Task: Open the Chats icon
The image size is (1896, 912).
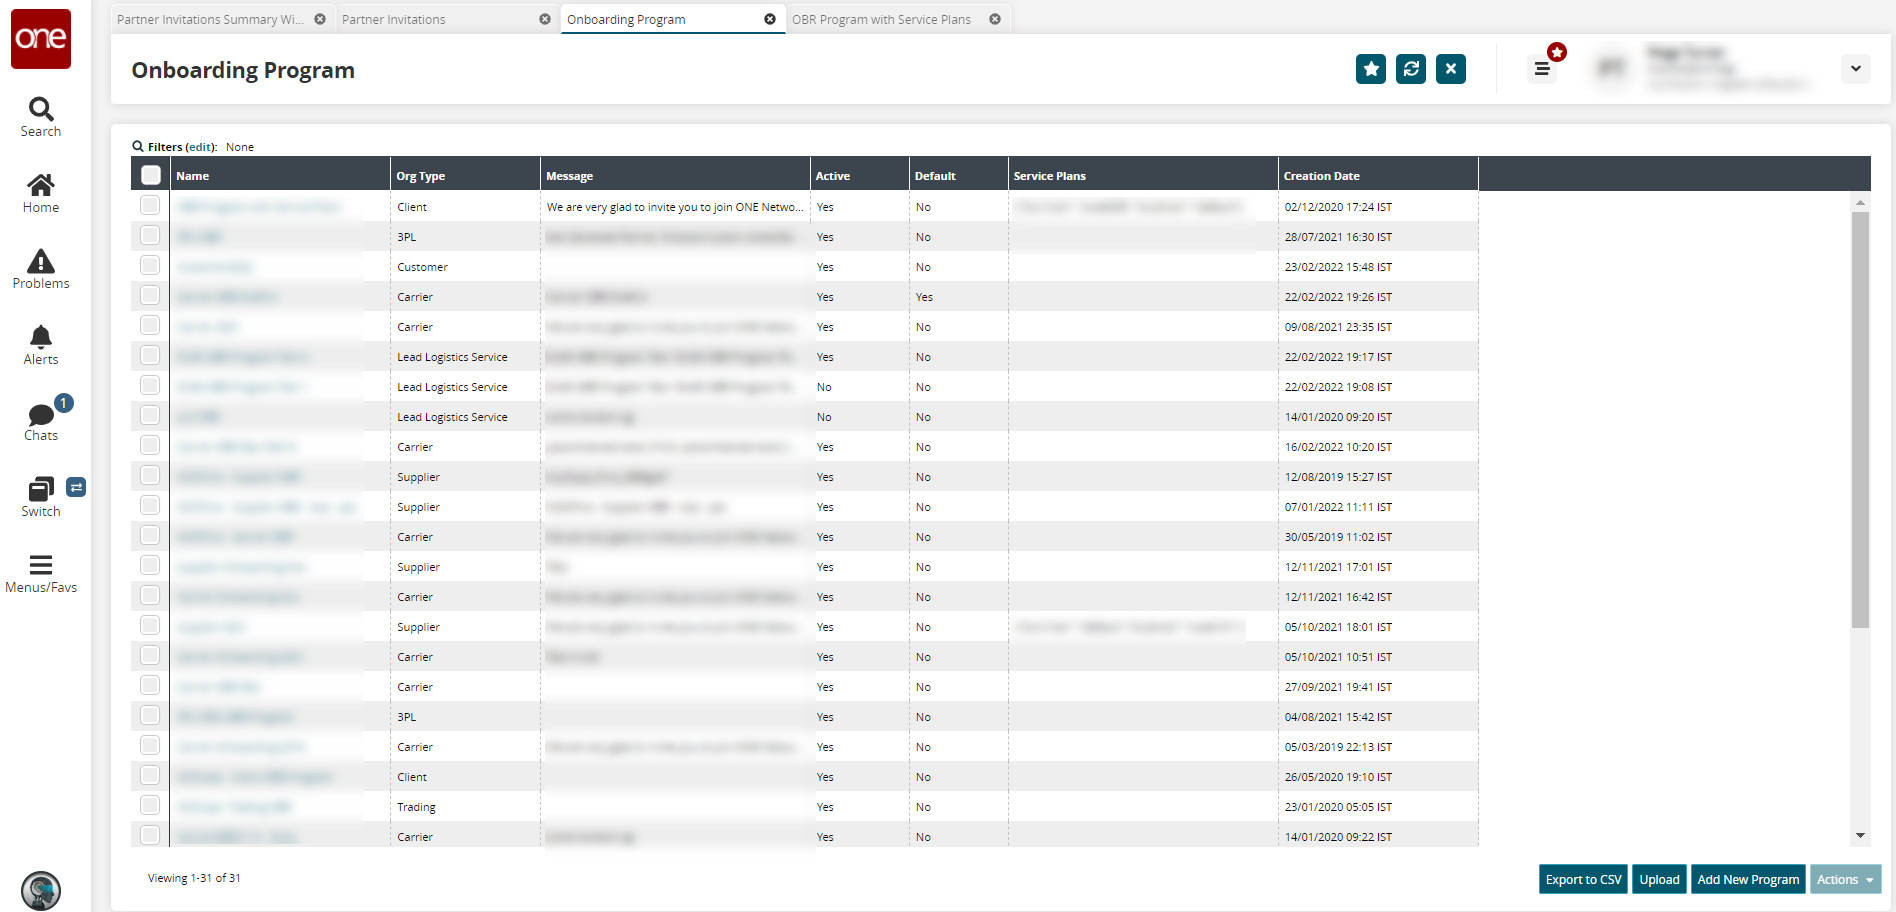Action: [x=41, y=422]
